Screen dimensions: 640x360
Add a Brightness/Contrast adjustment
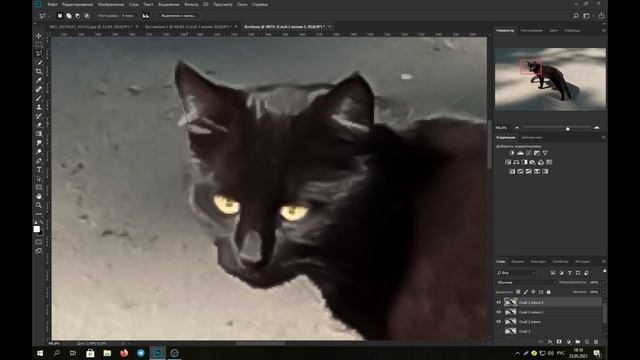click(512, 153)
